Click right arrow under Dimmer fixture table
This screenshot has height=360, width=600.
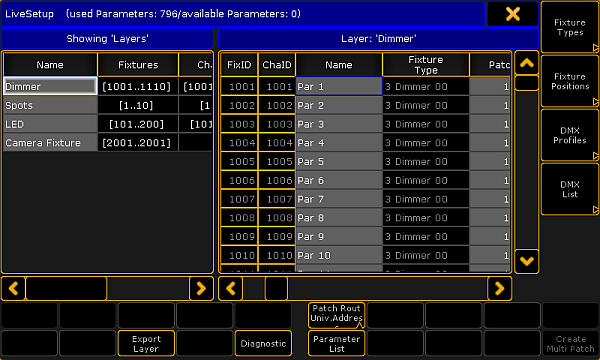pos(499,288)
